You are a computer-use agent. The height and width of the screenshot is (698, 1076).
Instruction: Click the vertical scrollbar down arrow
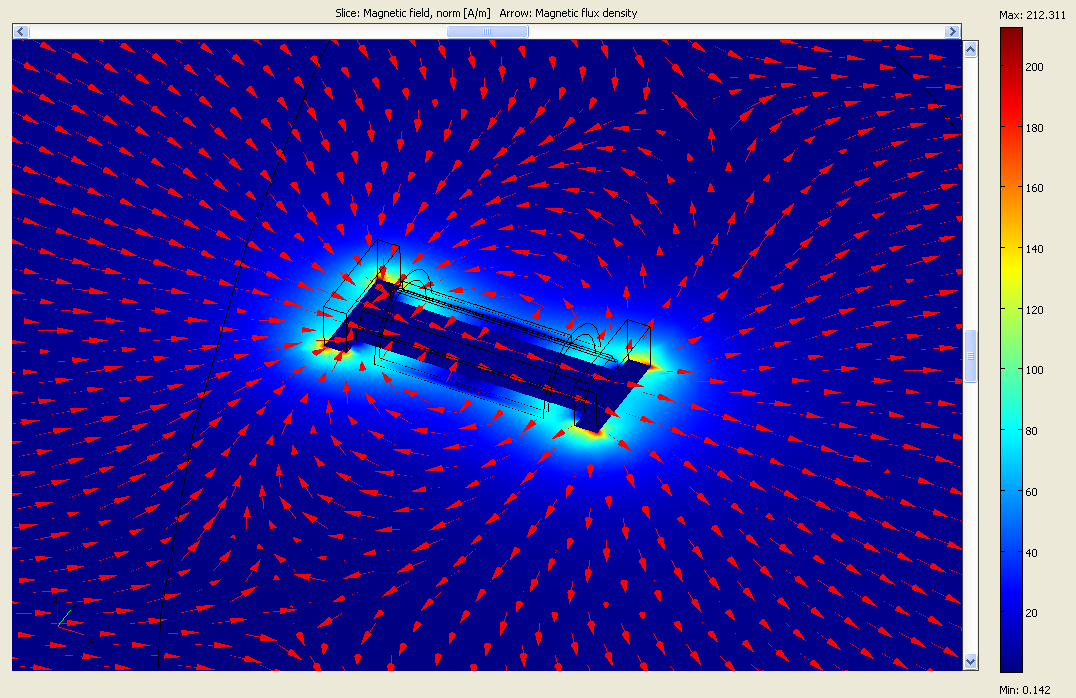coord(969,661)
